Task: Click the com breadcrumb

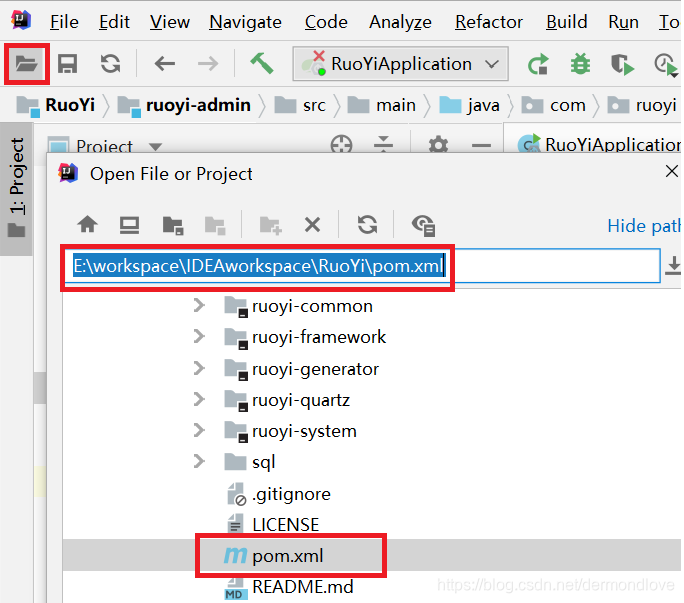Action: [x=554, y=105]
